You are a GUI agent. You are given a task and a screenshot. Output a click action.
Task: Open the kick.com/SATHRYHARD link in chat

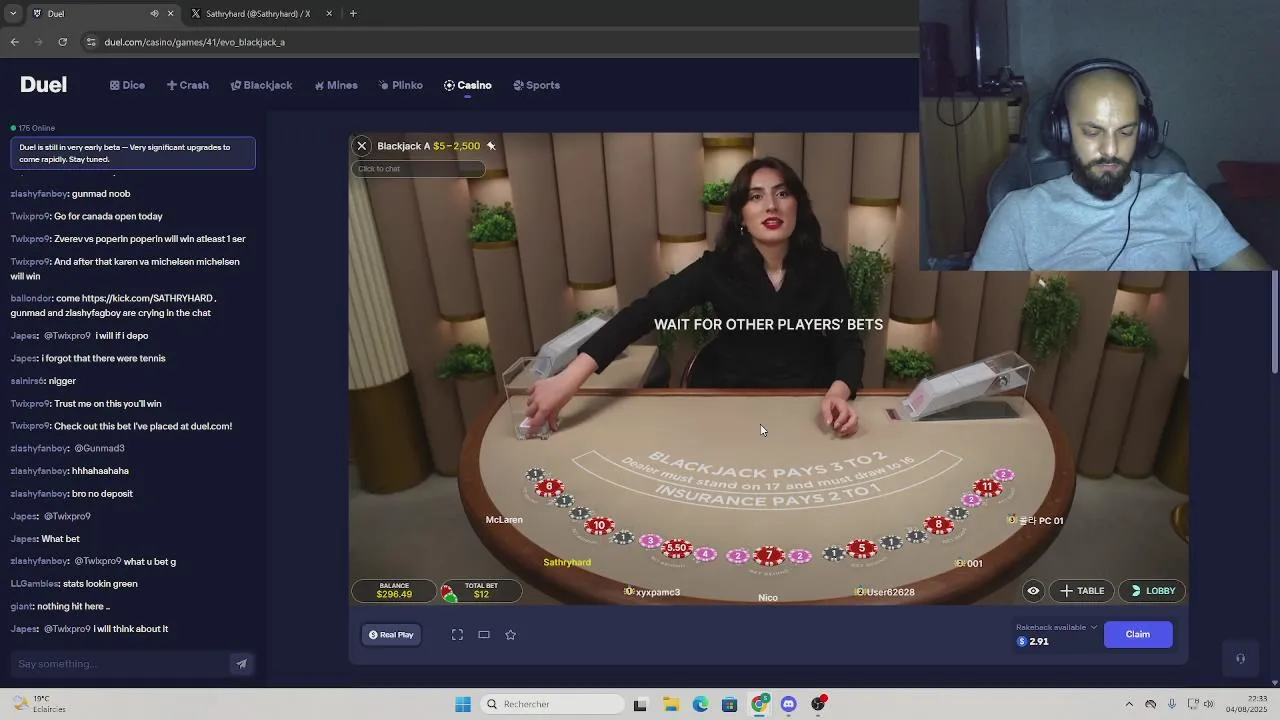[148, 298]
